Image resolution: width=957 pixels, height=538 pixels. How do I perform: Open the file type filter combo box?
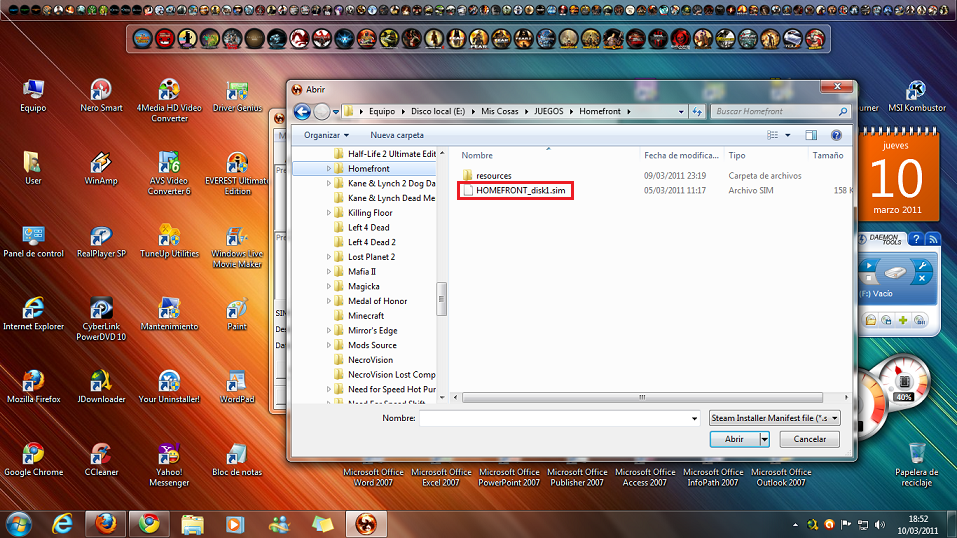774,418
